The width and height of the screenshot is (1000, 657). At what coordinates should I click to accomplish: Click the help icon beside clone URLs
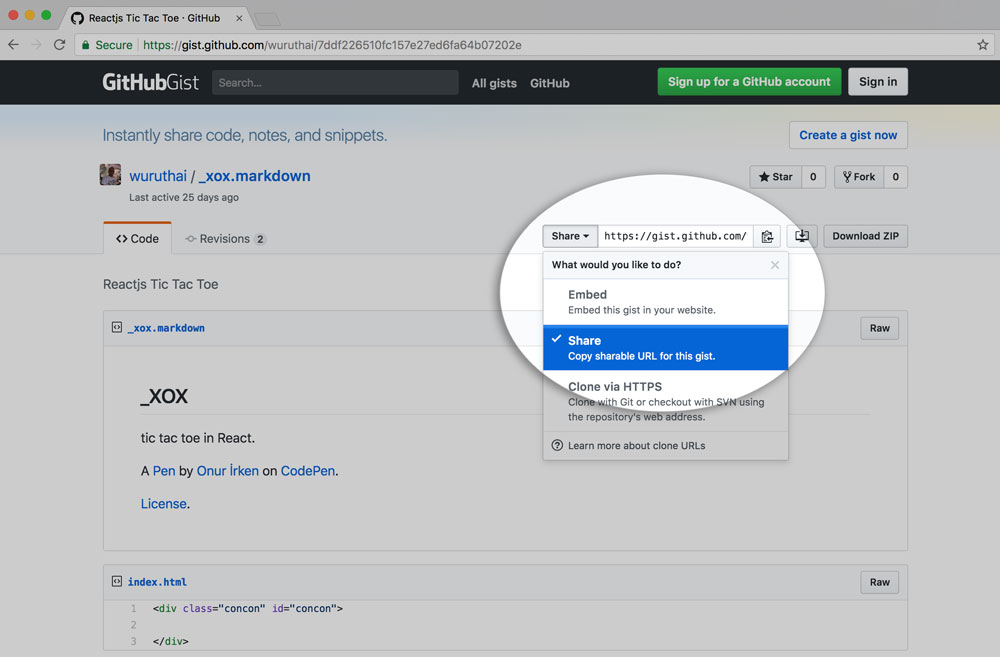click(x=557, y=445)
